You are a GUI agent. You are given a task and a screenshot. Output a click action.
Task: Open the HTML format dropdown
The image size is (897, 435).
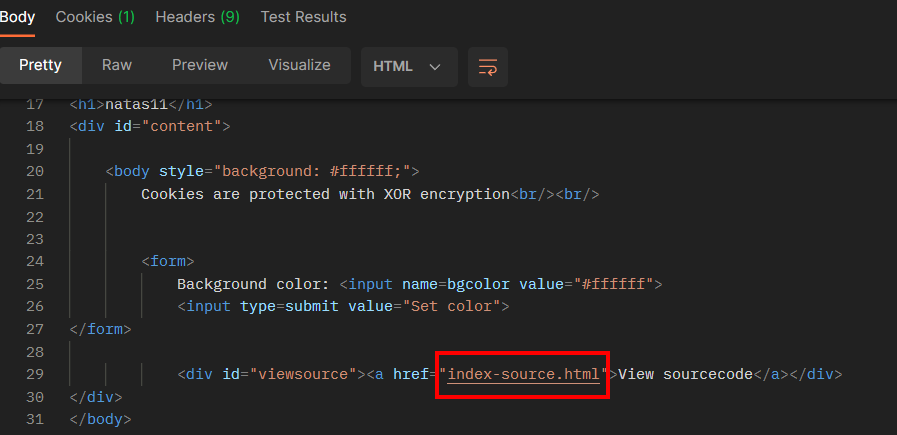(x=408, y=66)
